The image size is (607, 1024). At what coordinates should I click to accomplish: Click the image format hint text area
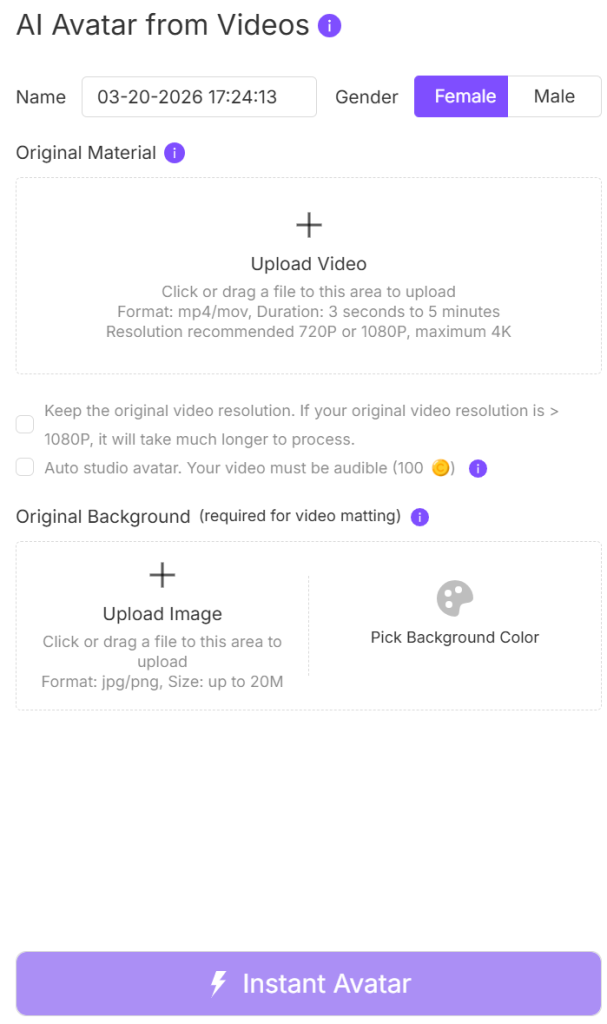[x=162, y=682]
